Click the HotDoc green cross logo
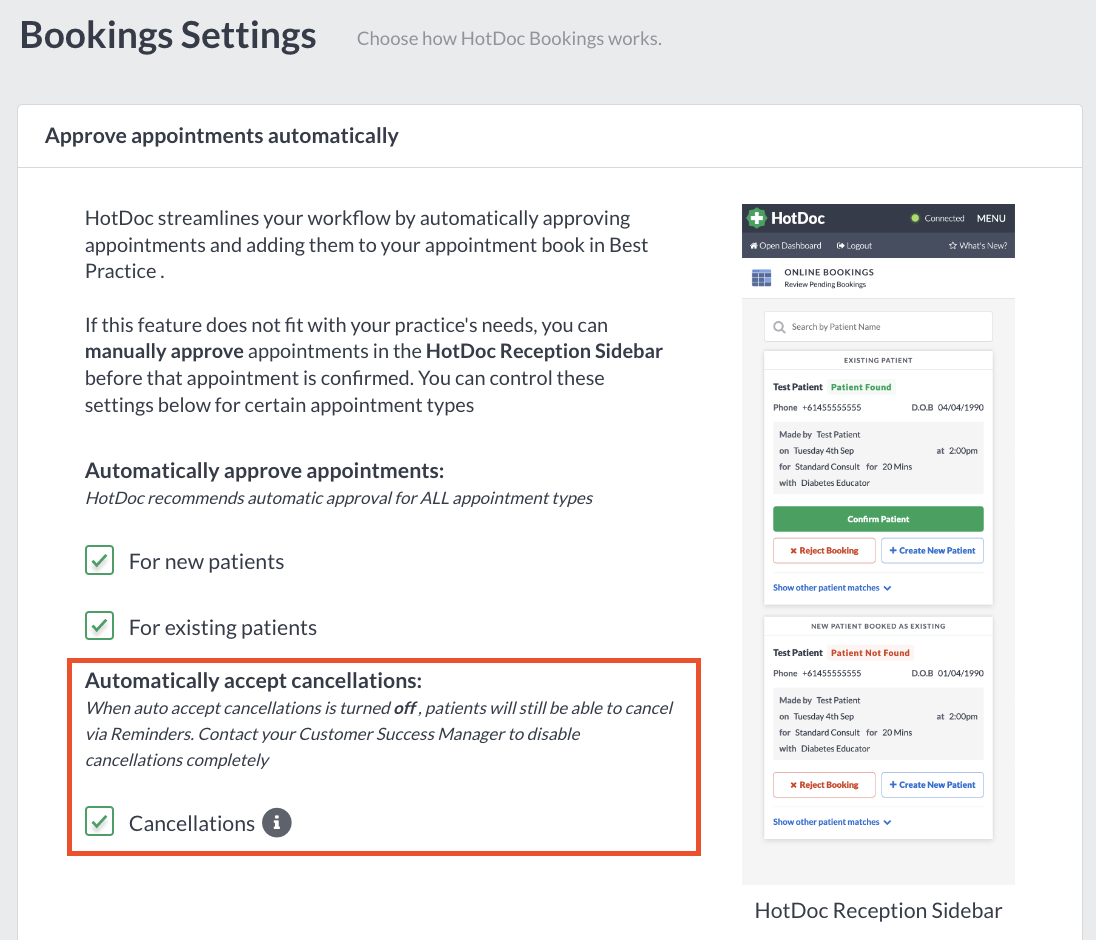Screen dimensions: 1096x940 (756, 218)
